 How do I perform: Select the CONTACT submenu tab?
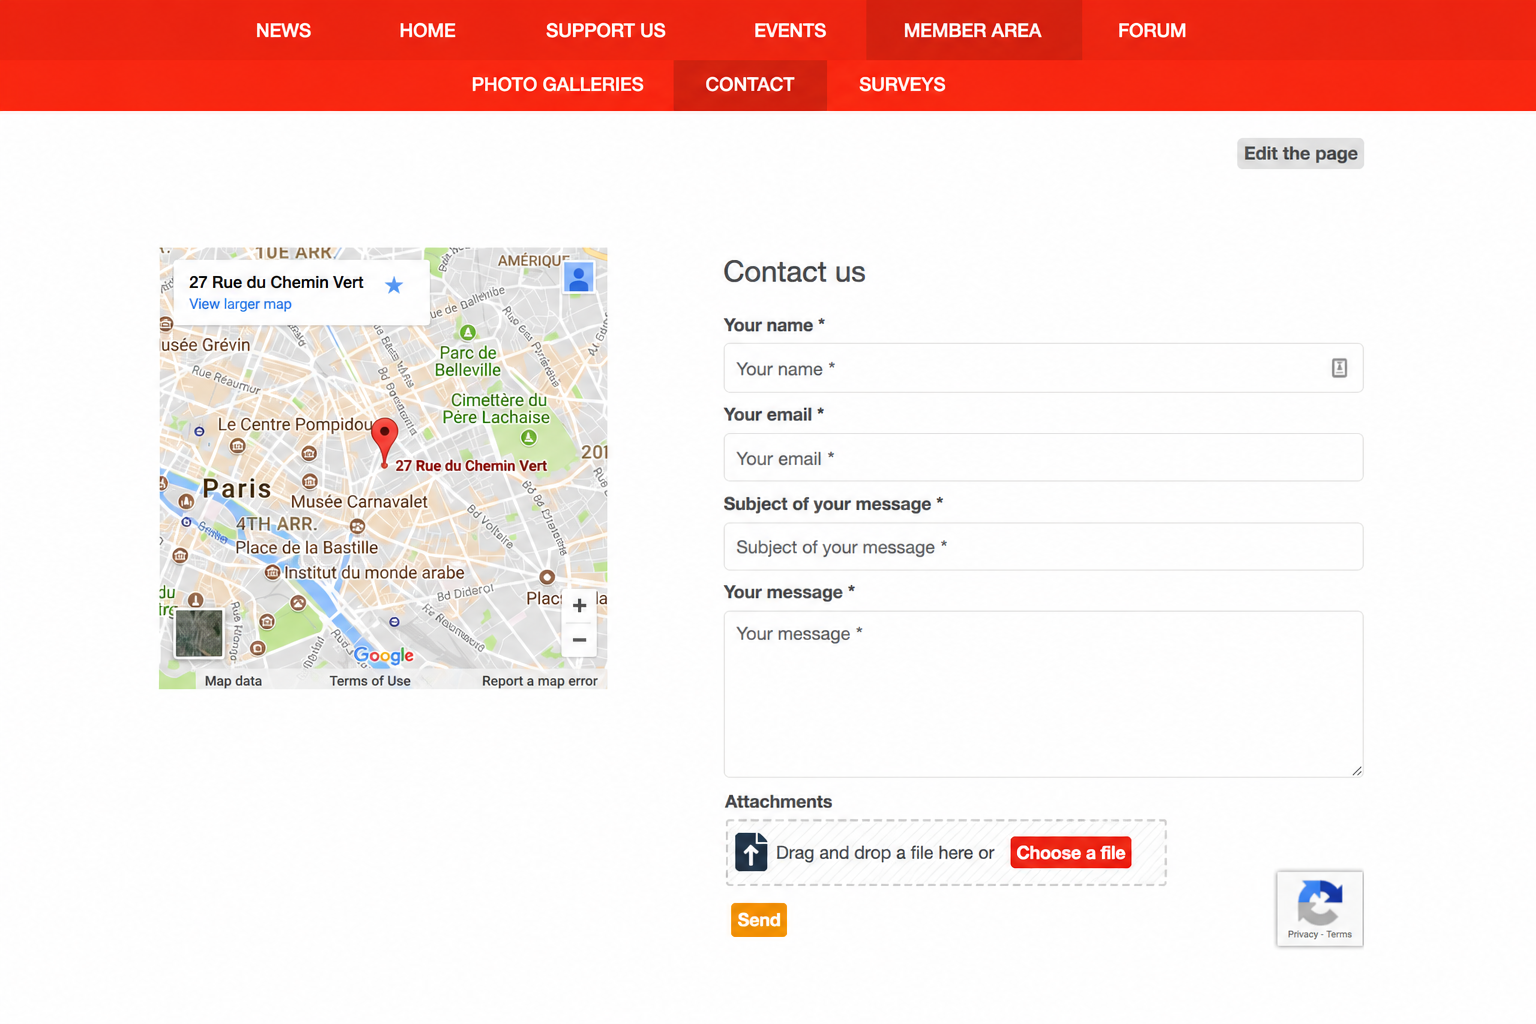click(x=750, y=84)
